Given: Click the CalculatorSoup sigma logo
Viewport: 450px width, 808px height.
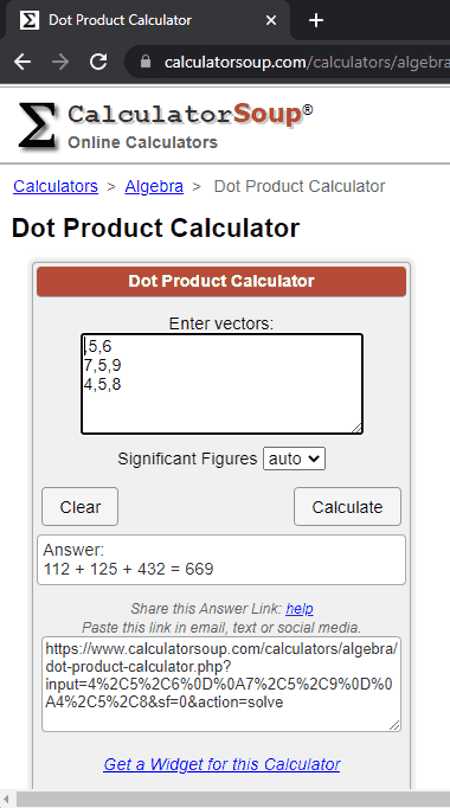Looking at the screenshot, I should pyautogui.click(x=37, y=126).
